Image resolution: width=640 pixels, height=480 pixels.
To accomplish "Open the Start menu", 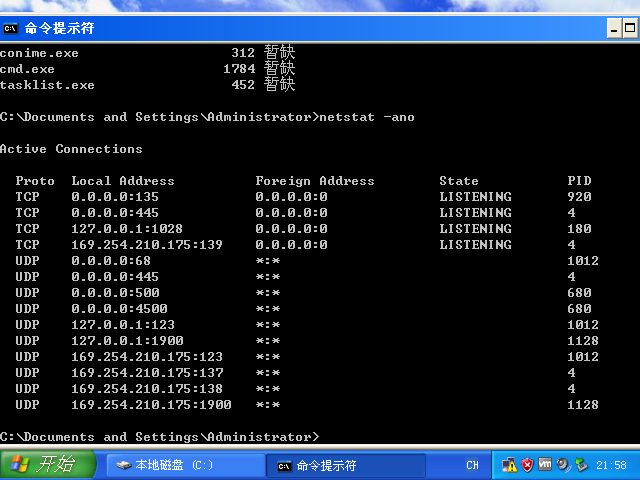I will [x=47, y=464].
